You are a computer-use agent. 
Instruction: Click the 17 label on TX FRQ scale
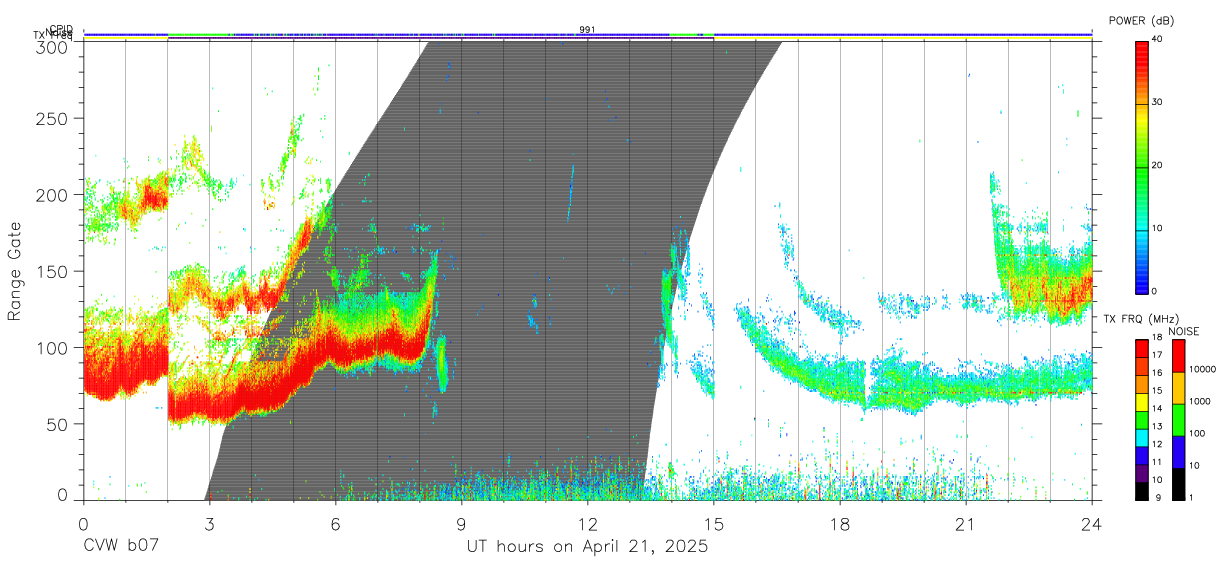click(x=1156, y=355)
